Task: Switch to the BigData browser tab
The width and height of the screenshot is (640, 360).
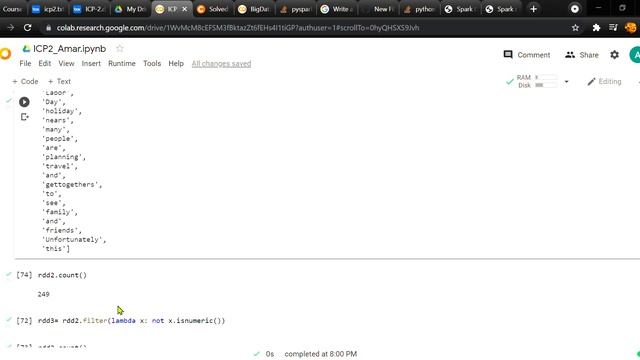Action: 253,9
